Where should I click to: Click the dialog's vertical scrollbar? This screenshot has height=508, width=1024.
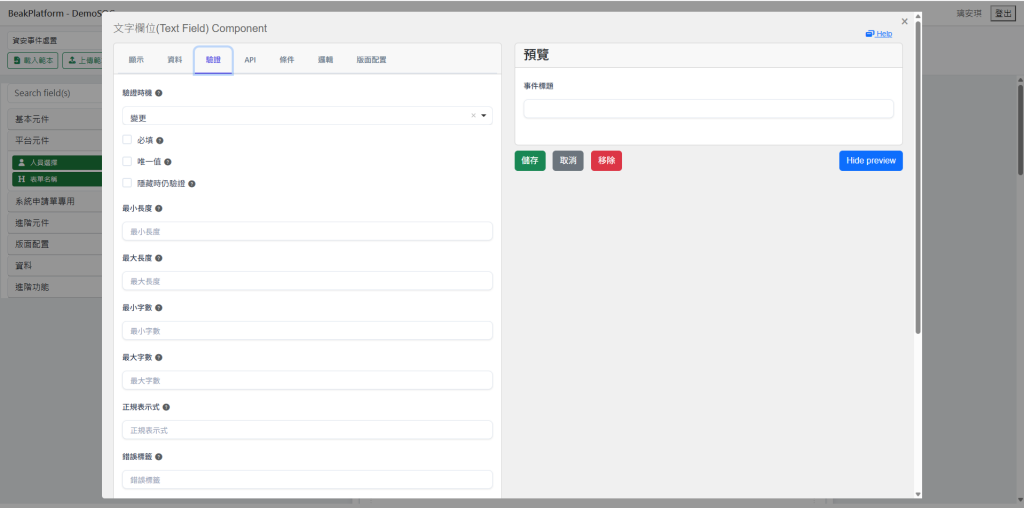918,178
